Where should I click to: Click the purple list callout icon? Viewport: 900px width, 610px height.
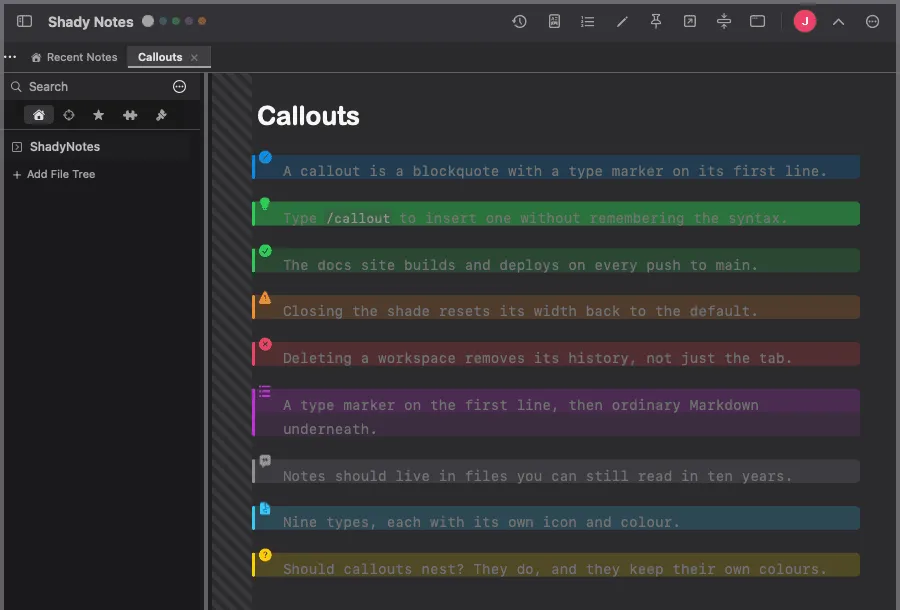point(265,391)
